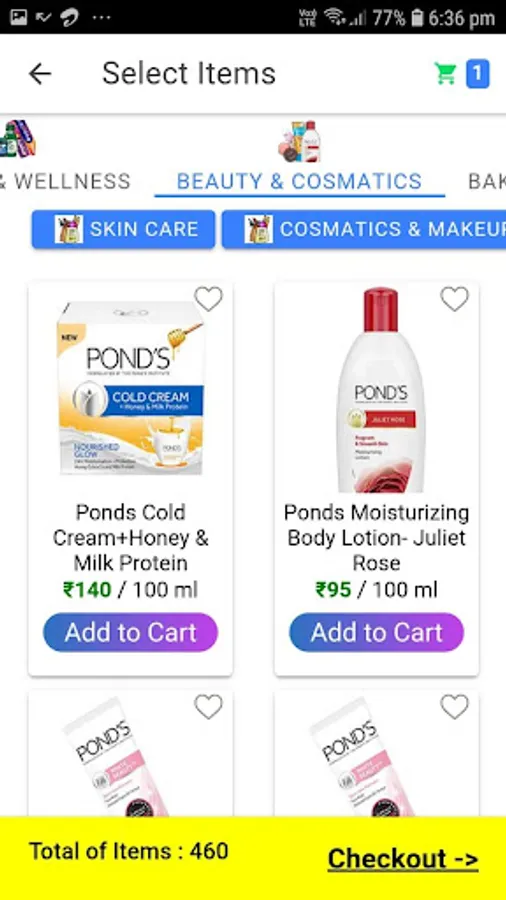The image size is (506, 900).
Task: Select Beauty & Cosmatics category icon
Action: point(299,141)
